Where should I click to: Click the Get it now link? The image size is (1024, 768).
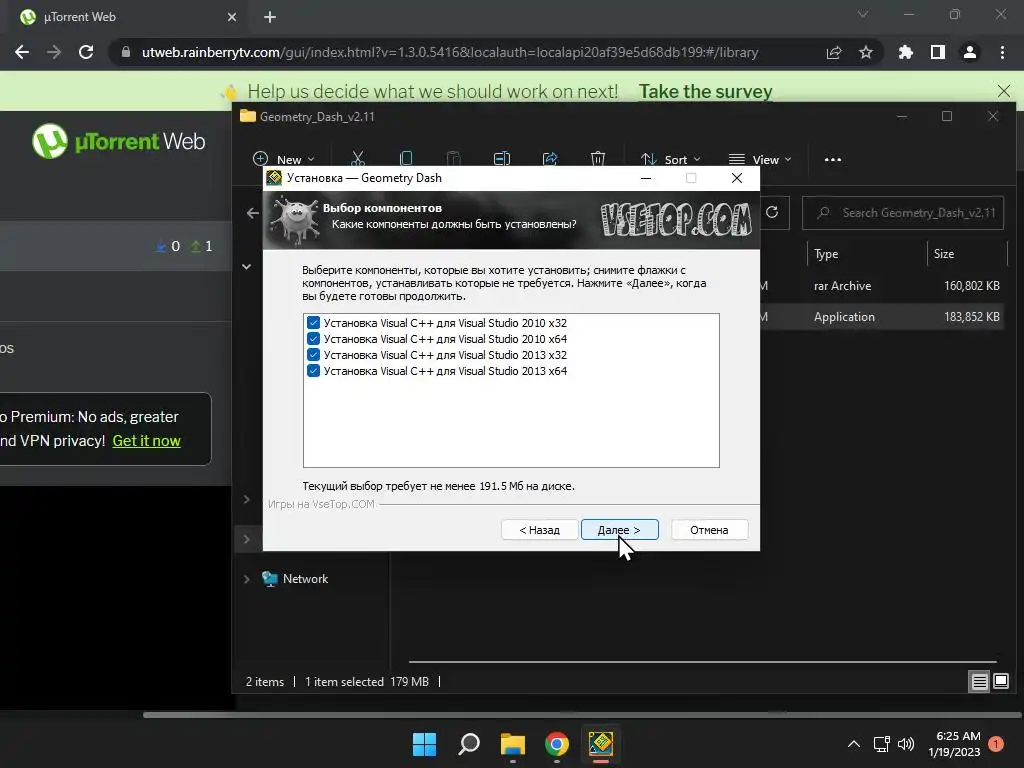coord(146,441)
